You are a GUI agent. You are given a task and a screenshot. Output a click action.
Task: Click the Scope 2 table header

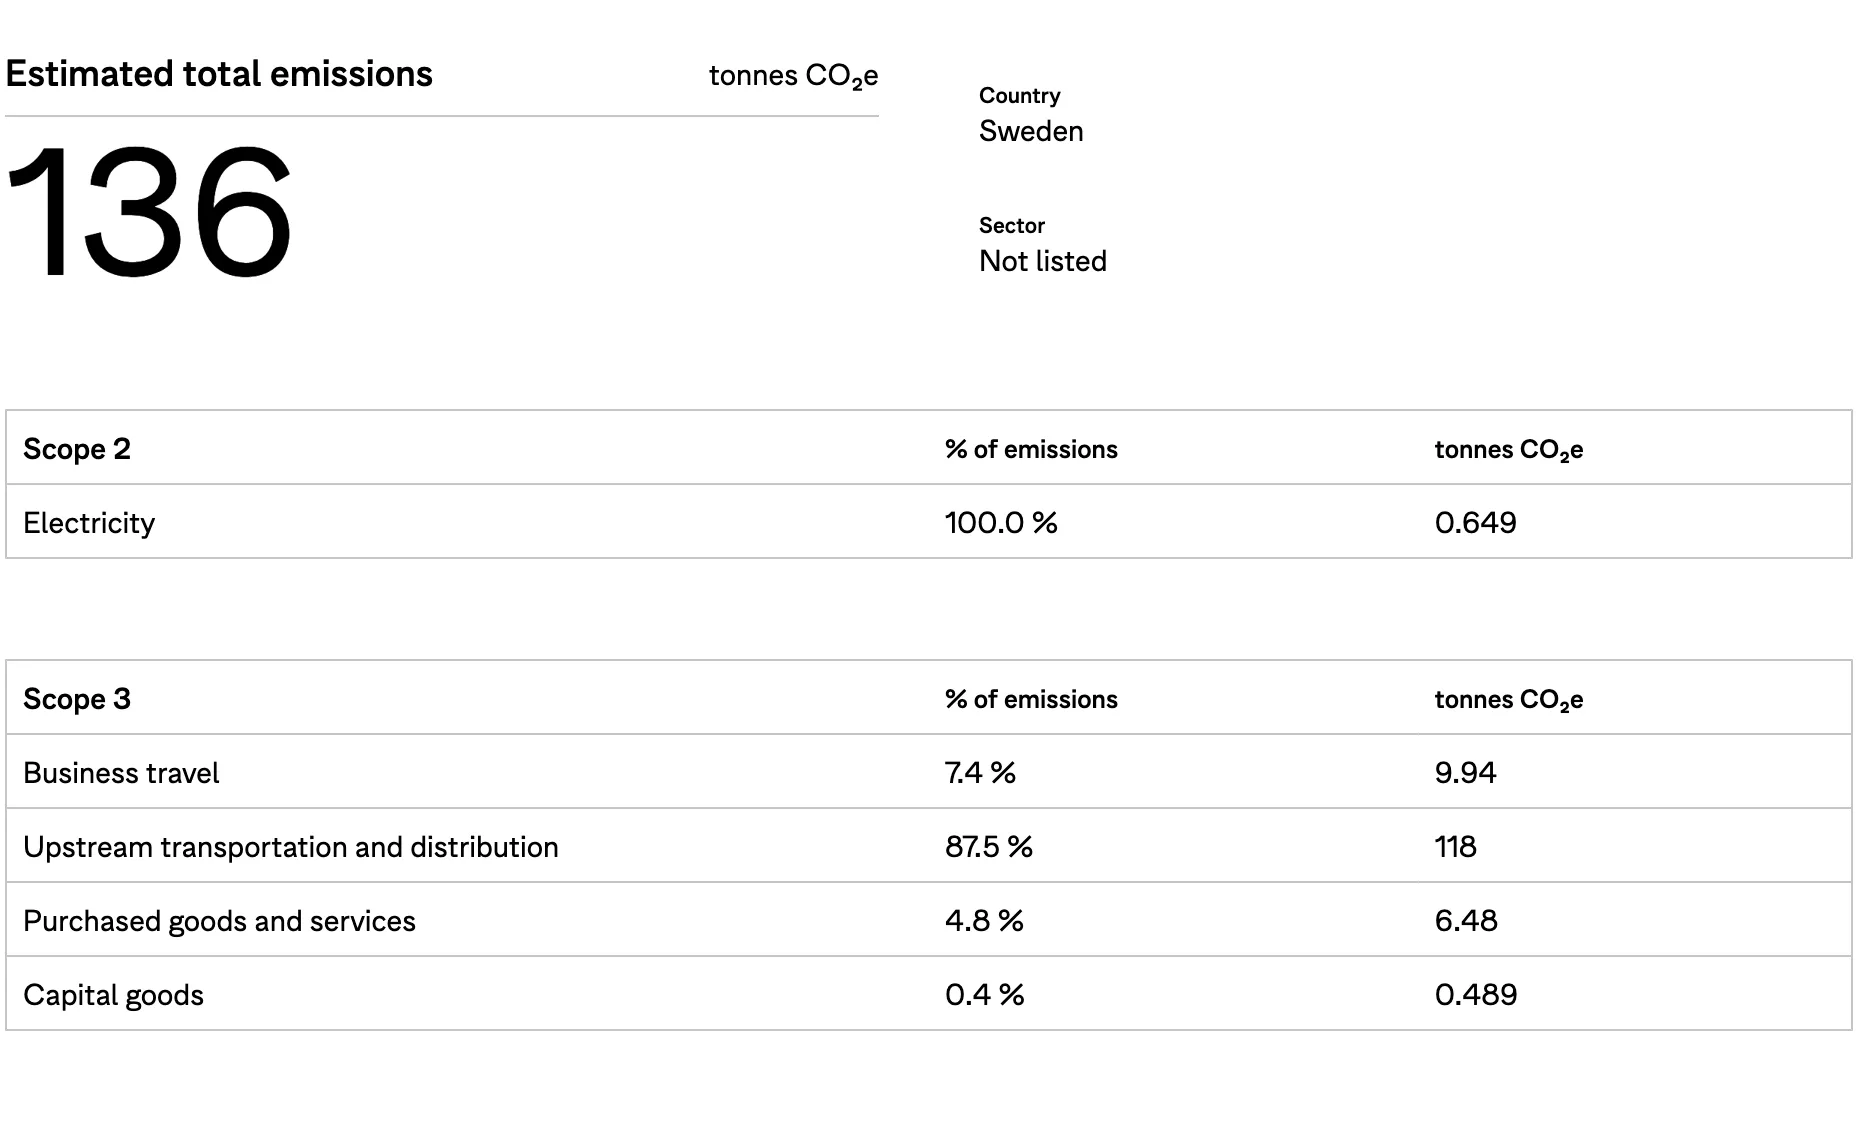(77, 449)
